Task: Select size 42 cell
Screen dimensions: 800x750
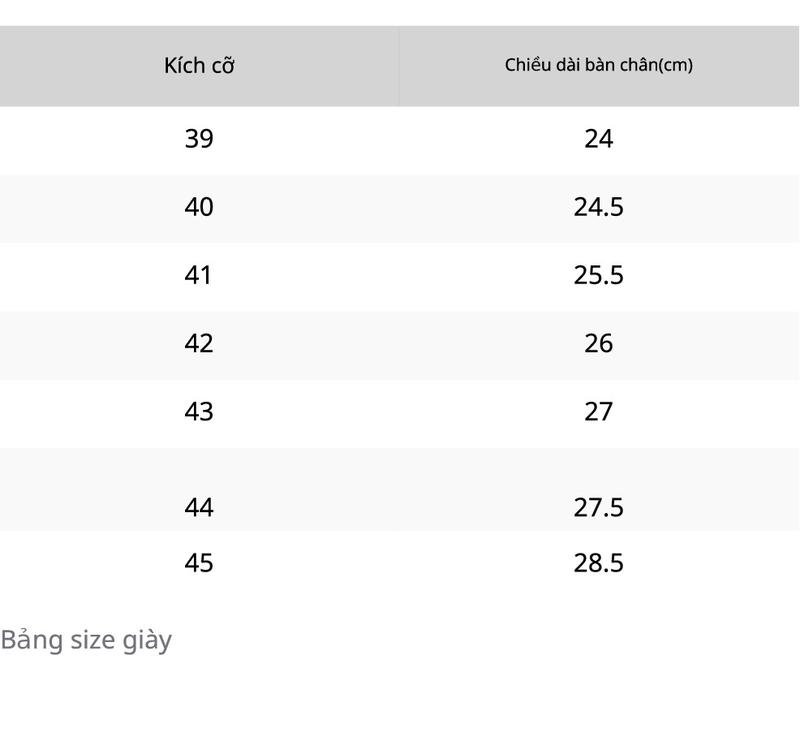Action: pos(199,343)
